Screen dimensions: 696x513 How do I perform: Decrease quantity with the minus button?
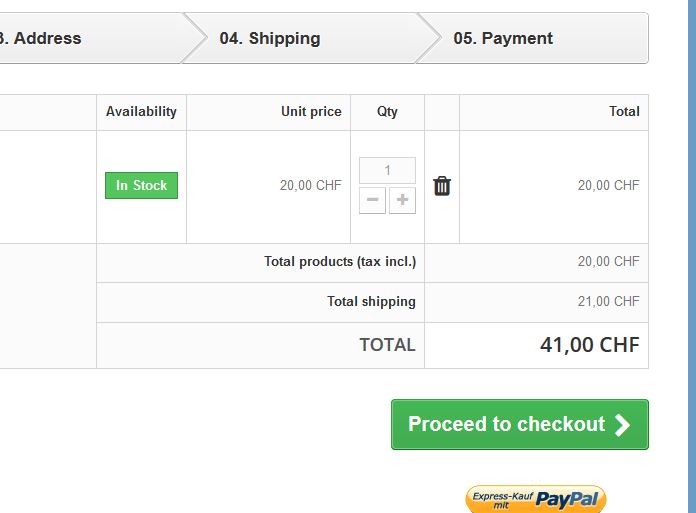(373, 200)
